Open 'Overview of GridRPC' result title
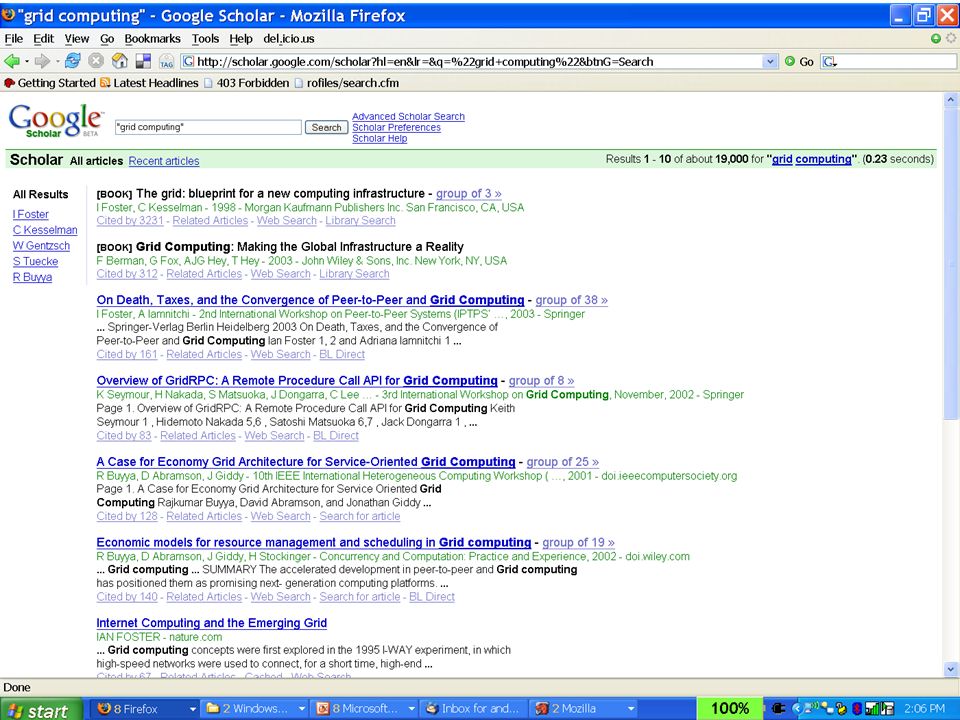The width and height of the screenshot is (960, 720). tap(297, 380)
